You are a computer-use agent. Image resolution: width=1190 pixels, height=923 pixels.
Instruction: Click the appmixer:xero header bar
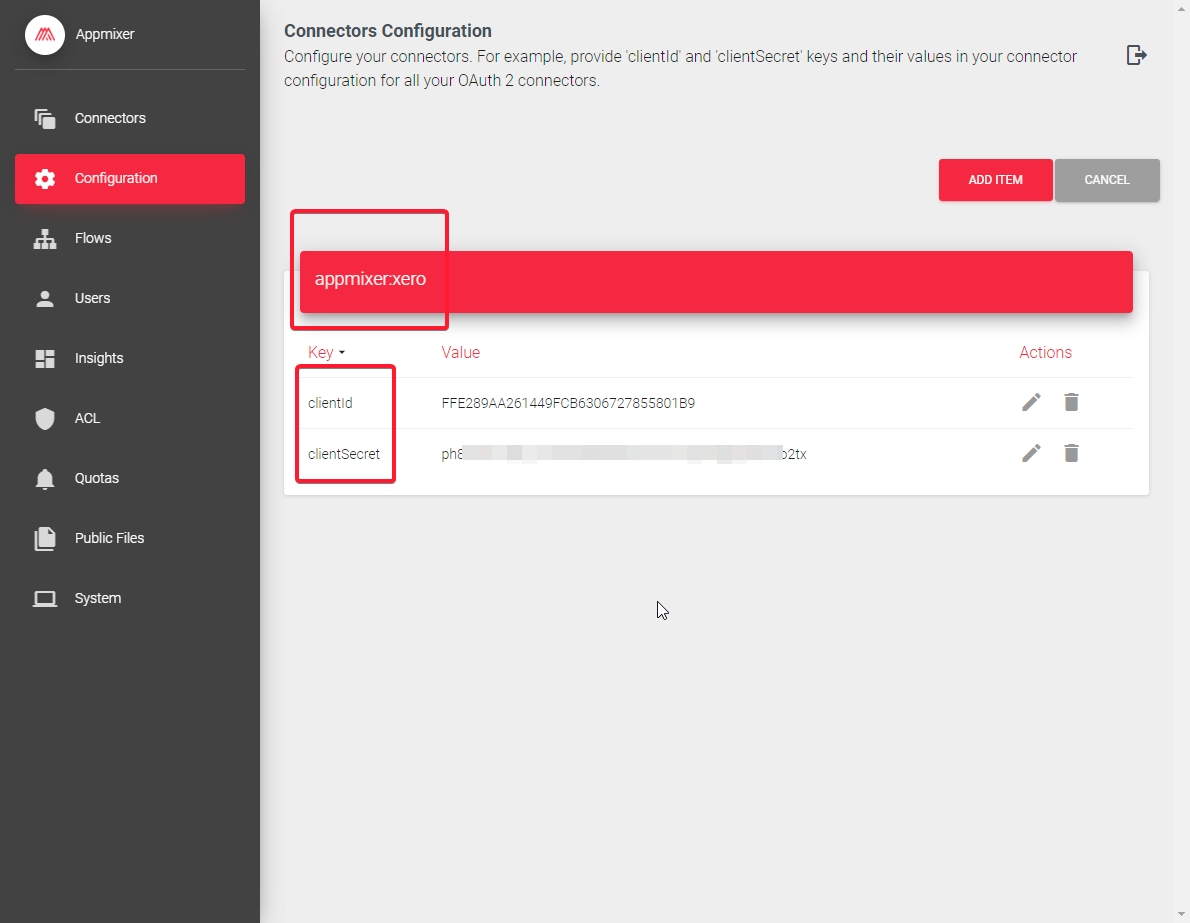click(716, 281)
